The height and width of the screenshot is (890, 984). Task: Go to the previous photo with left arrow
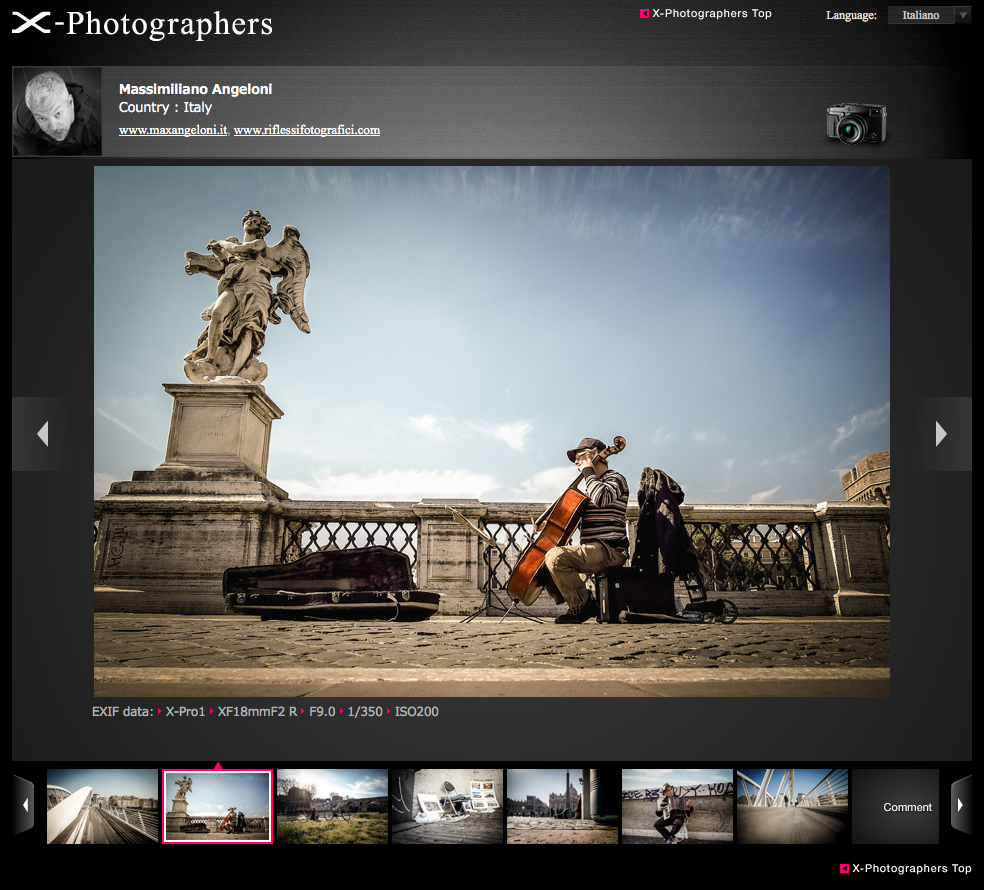coord(41,433)
